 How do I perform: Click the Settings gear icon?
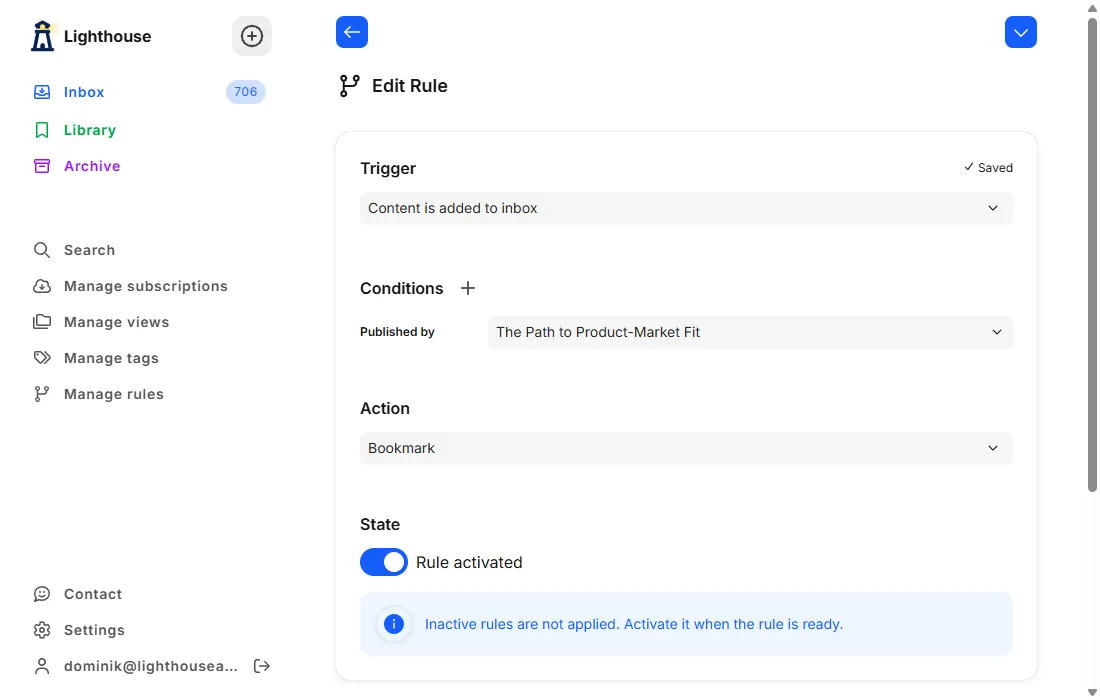(x=42, y=630)
